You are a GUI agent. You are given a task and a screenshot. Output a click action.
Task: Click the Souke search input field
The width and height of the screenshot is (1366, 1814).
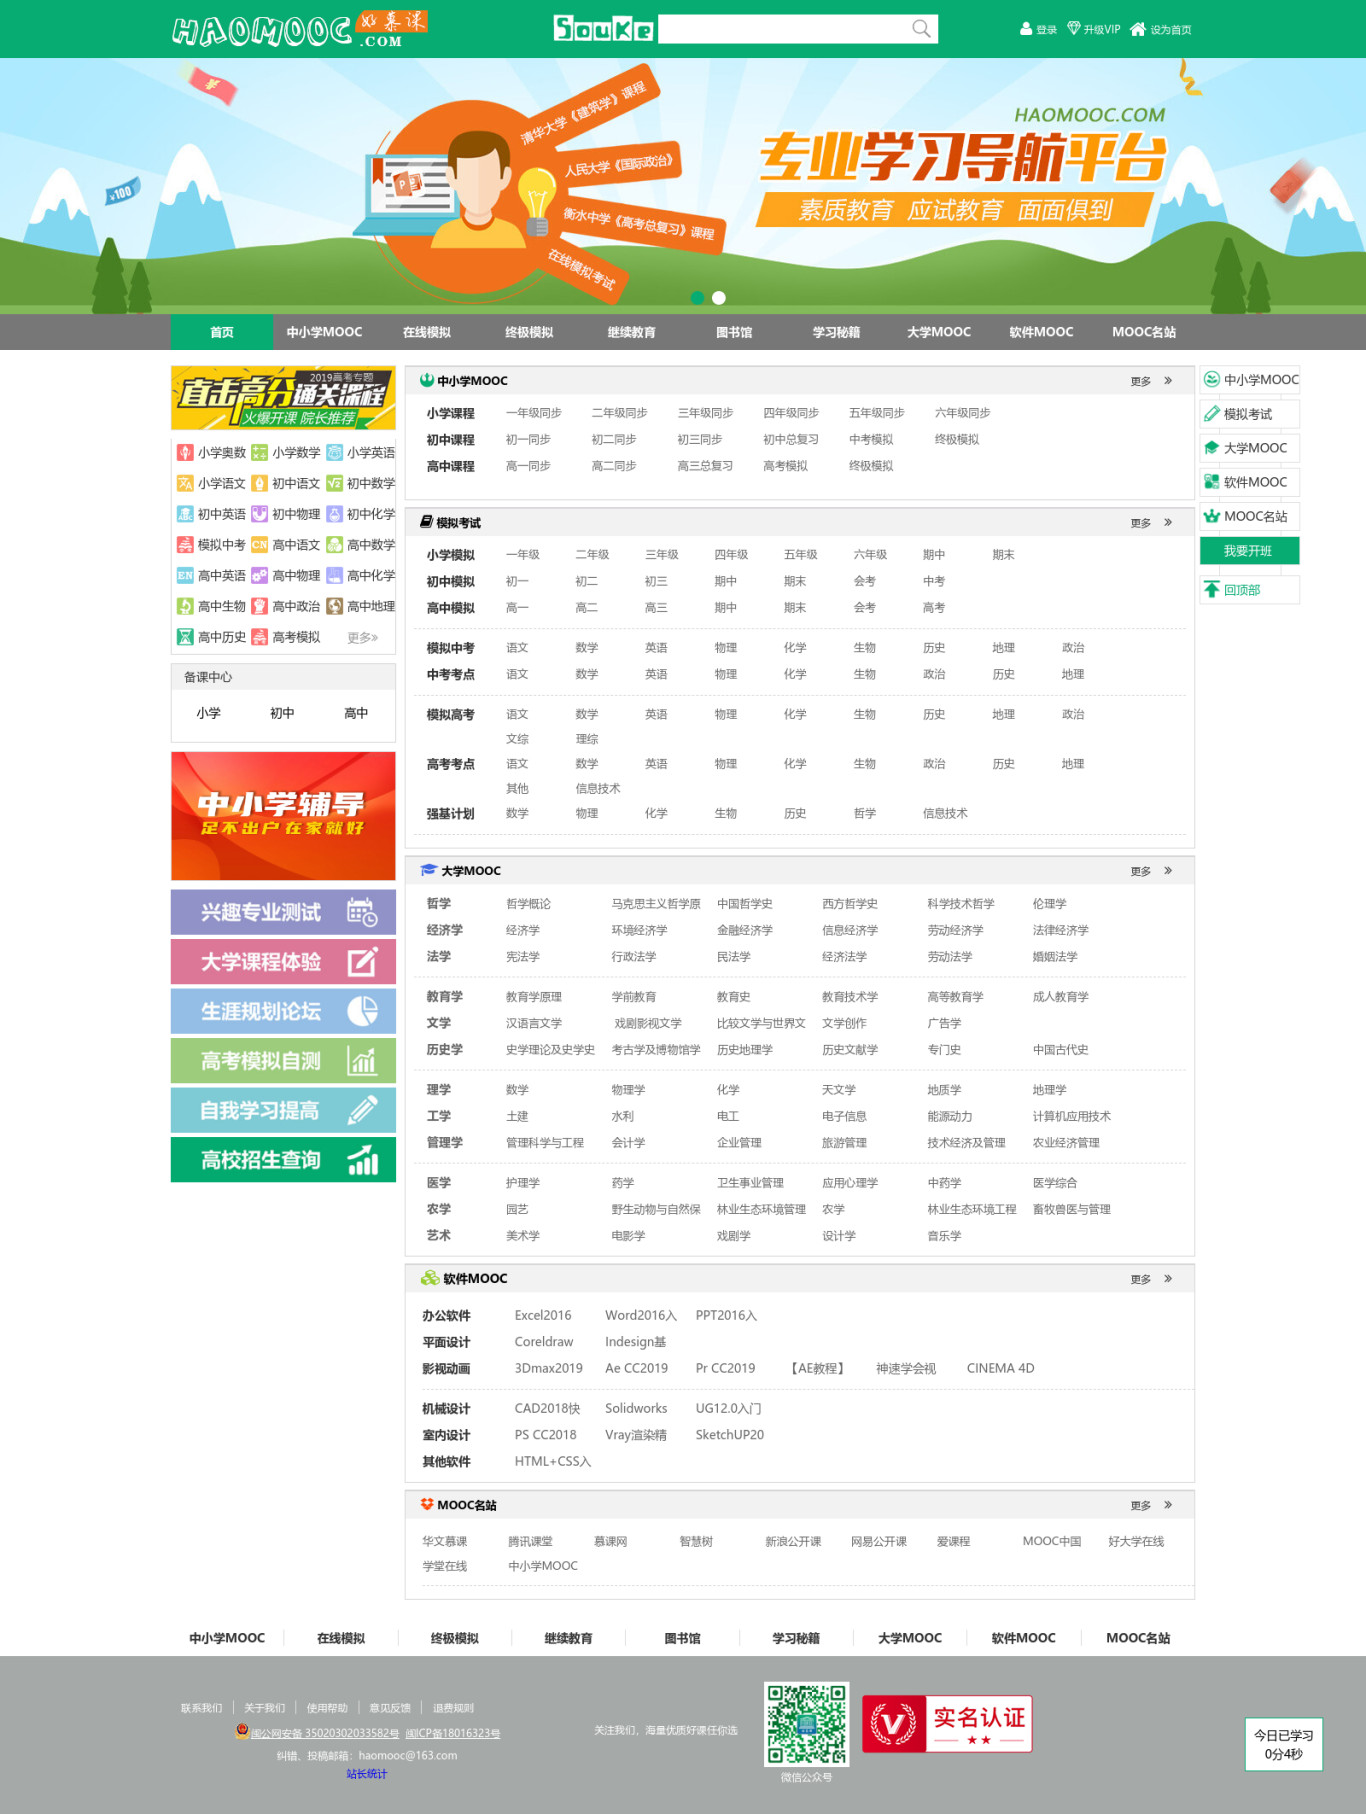coord(784,29)
